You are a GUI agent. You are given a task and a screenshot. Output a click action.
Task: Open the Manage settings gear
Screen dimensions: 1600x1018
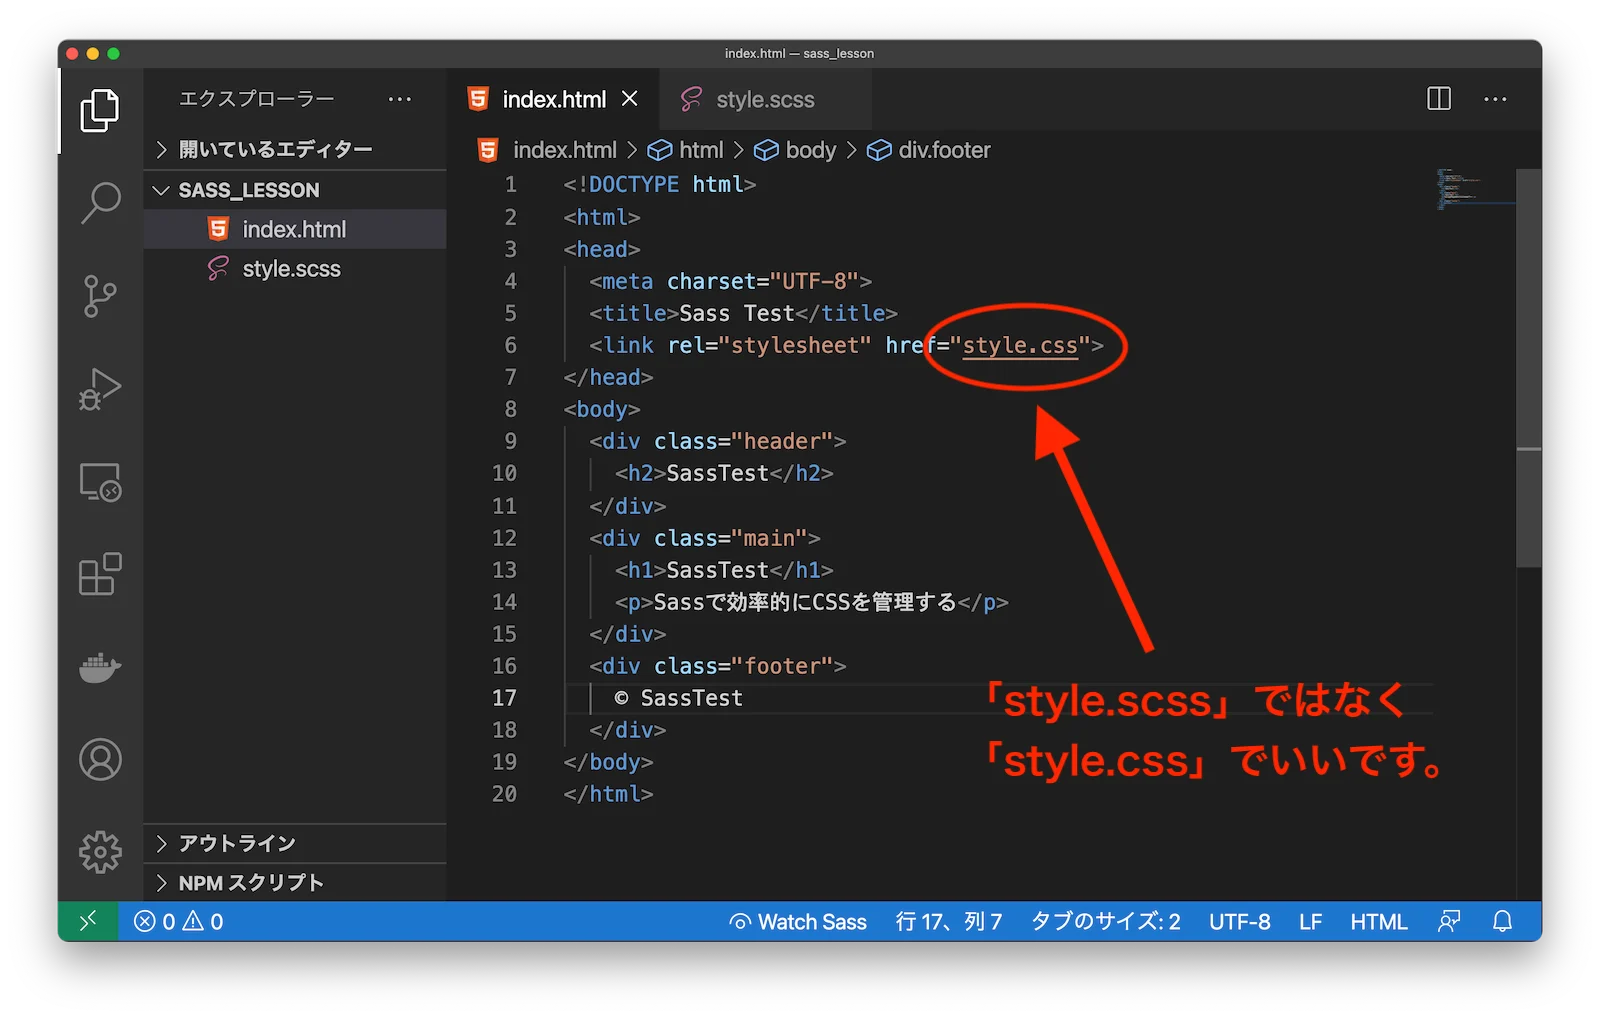point(99,852)
